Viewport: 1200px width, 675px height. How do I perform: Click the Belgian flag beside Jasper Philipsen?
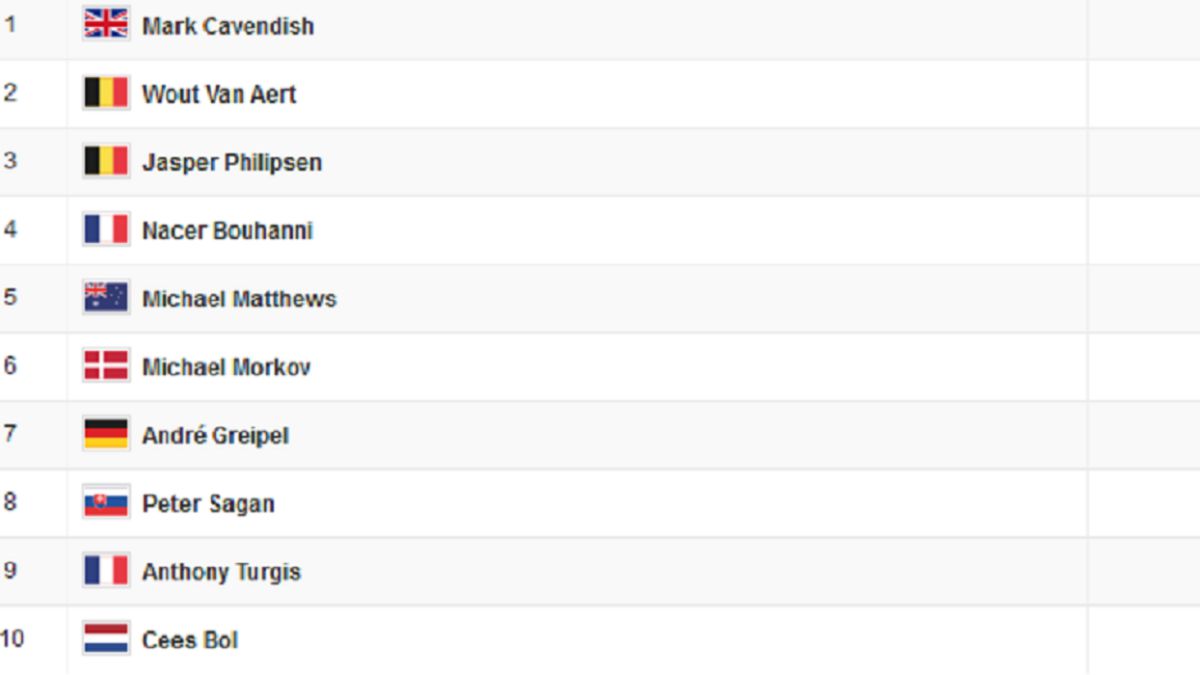[x=106, y=161]
